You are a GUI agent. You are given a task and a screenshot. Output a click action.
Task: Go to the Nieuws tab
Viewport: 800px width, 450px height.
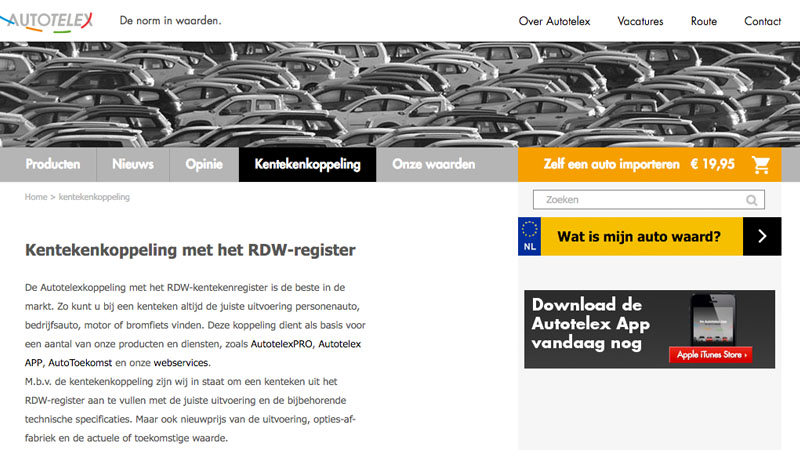[133, 164]
